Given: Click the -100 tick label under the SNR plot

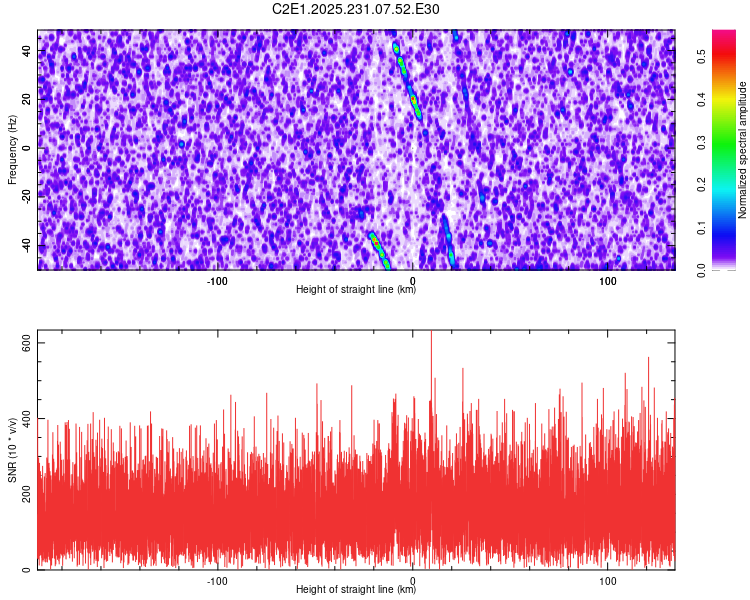Looking at the screenshot, I should (217, 581).
